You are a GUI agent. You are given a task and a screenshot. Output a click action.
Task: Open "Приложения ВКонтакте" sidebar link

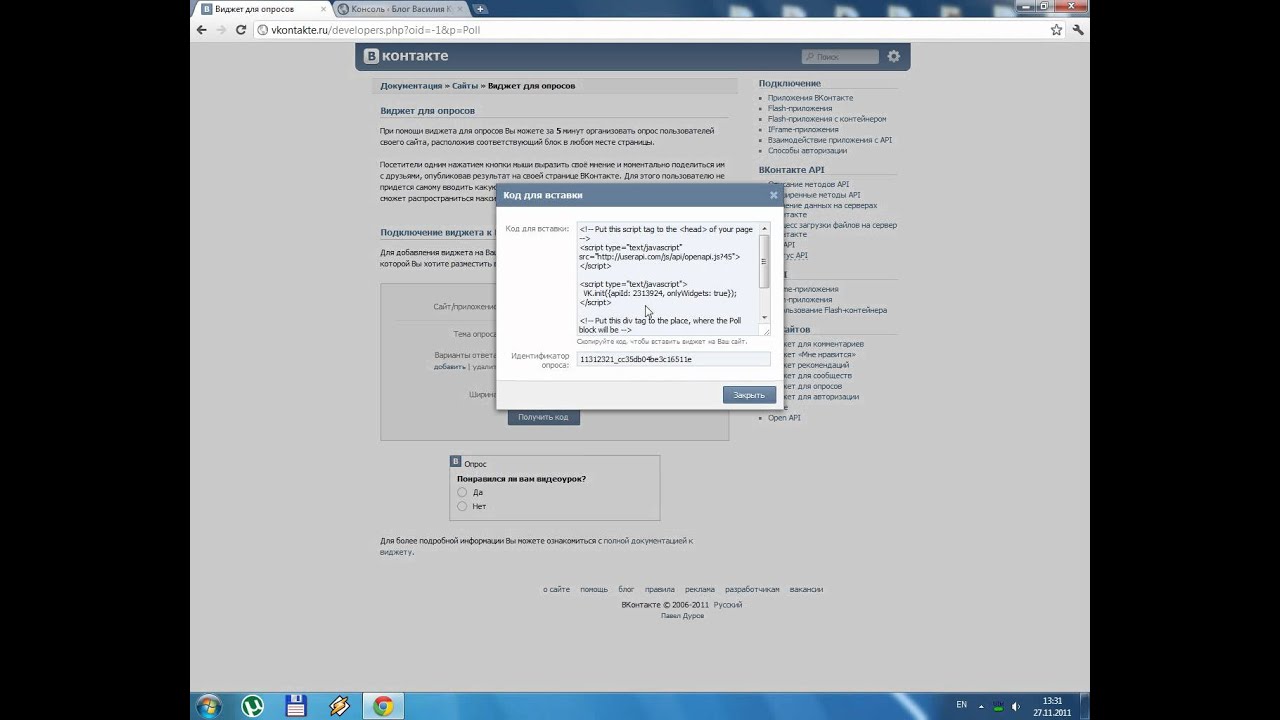coord(810,98)
